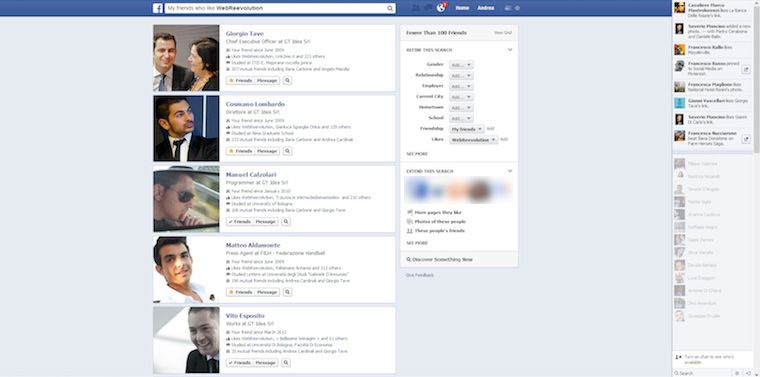Click the turn on chat icon
The width and height of the screenshot is (760, 377).
679,358
